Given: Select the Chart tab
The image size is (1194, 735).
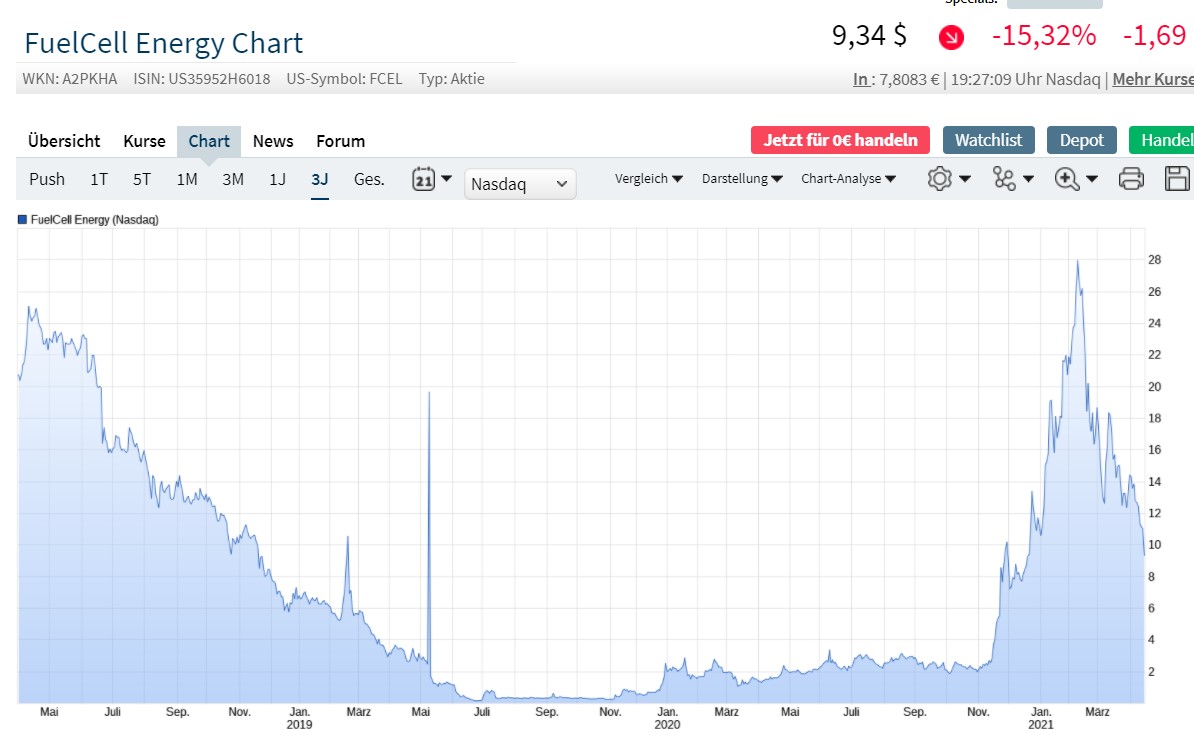Looking at the screenshot, I should click(x=209, y=141).
